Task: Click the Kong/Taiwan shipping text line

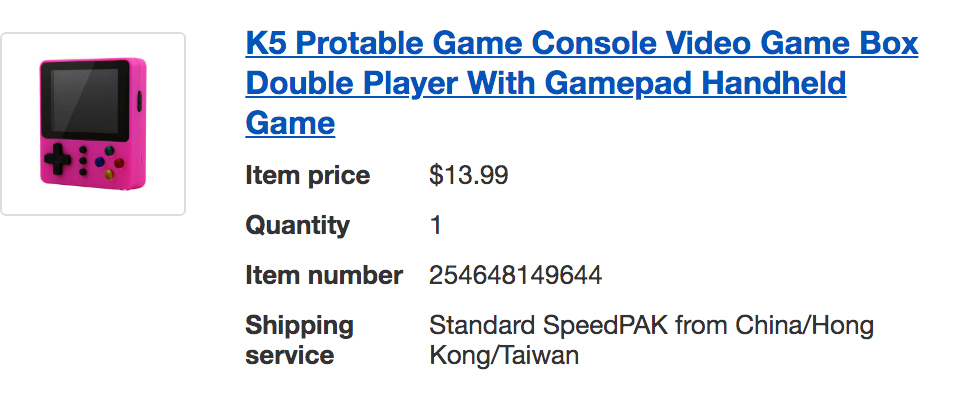Action: 504,356
